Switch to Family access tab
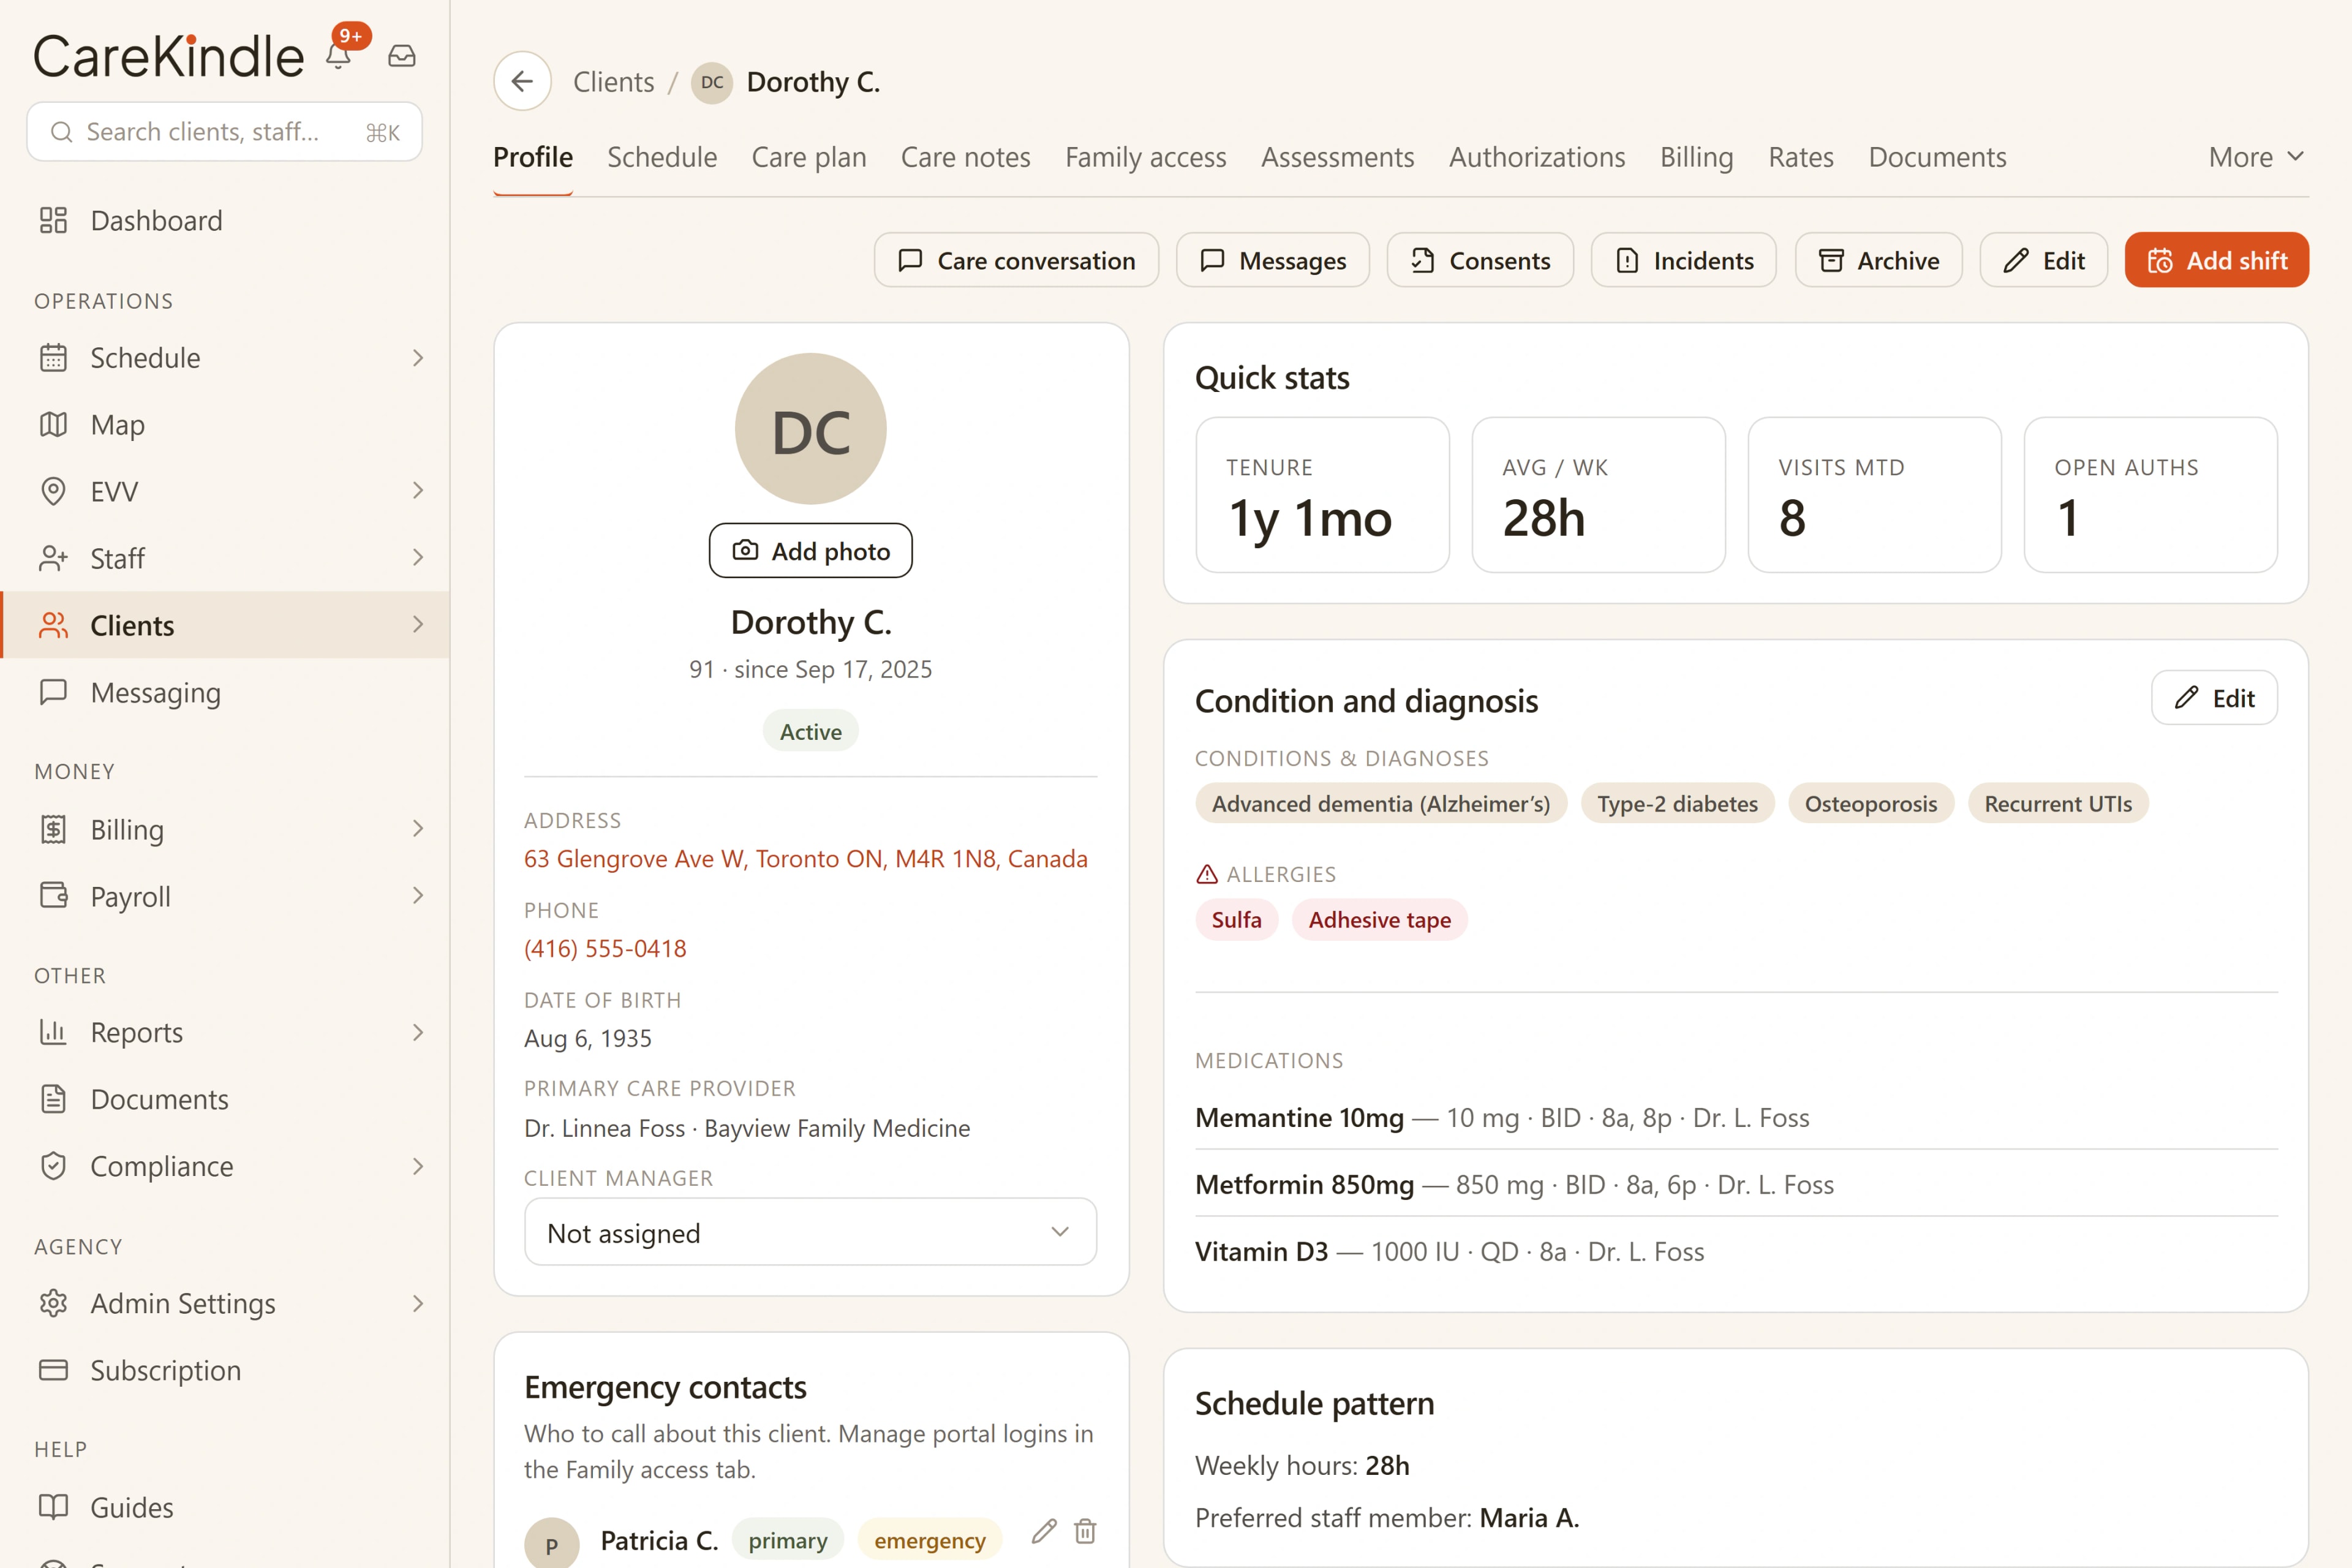2352x1568 pixels. [x=1145, y=157]
